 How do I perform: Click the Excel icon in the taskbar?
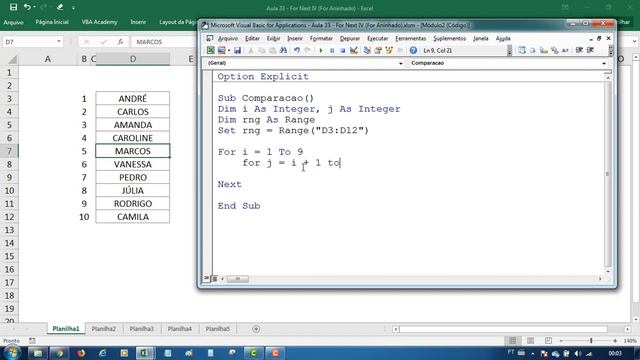(x=145, y=353)
